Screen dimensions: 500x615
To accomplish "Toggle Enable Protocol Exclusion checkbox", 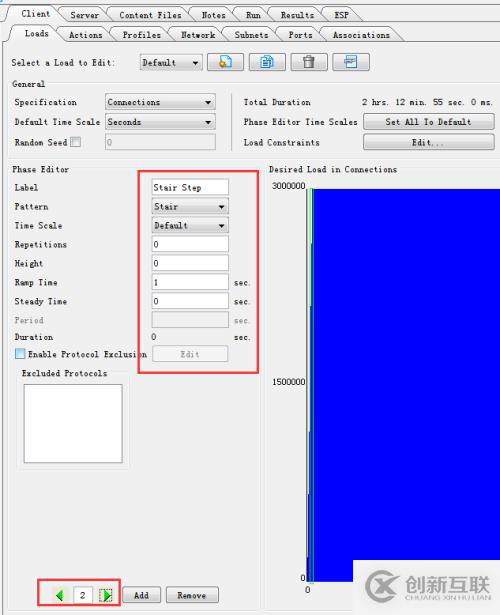I will (20, 354).
